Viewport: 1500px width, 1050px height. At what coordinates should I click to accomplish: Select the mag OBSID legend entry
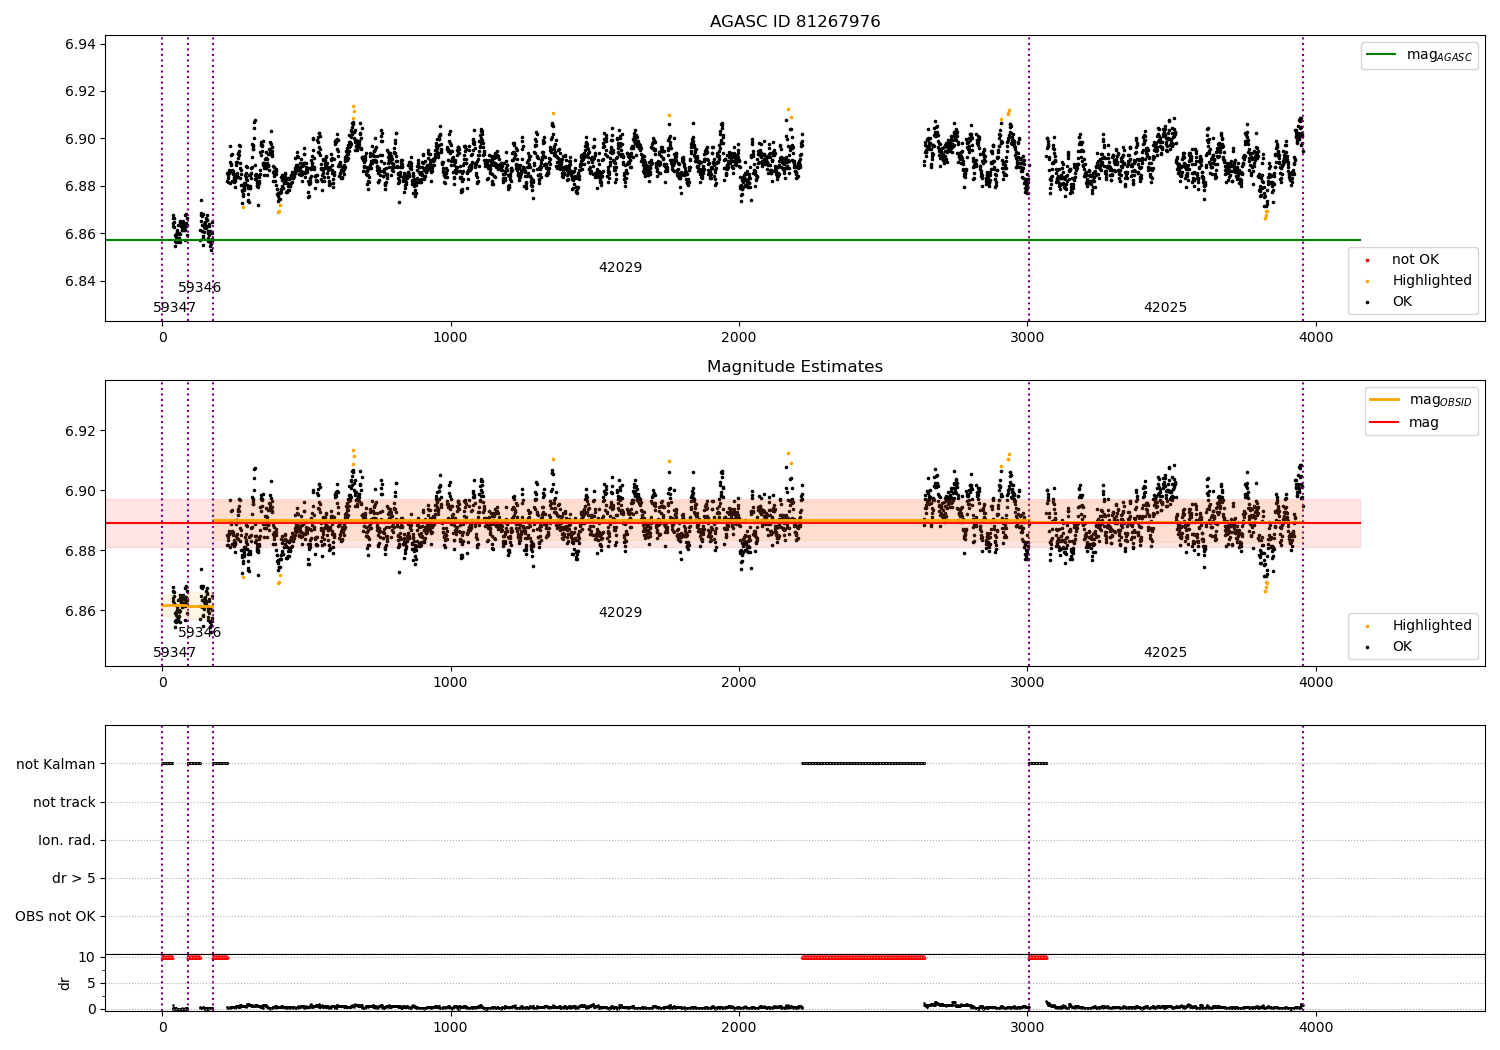(x=1421, y=400)
